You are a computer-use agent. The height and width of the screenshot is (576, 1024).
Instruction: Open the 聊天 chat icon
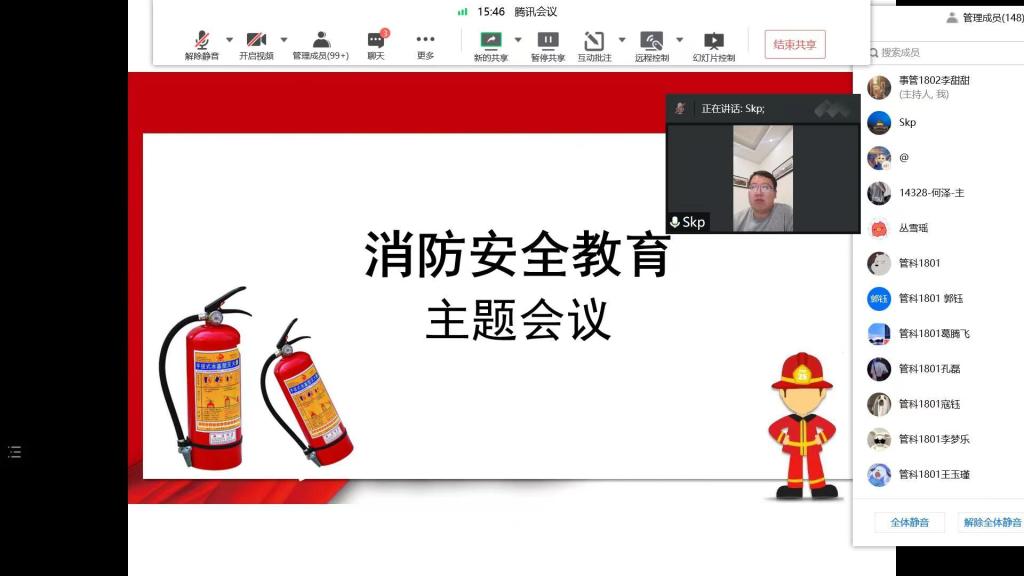tap(376, 41)
